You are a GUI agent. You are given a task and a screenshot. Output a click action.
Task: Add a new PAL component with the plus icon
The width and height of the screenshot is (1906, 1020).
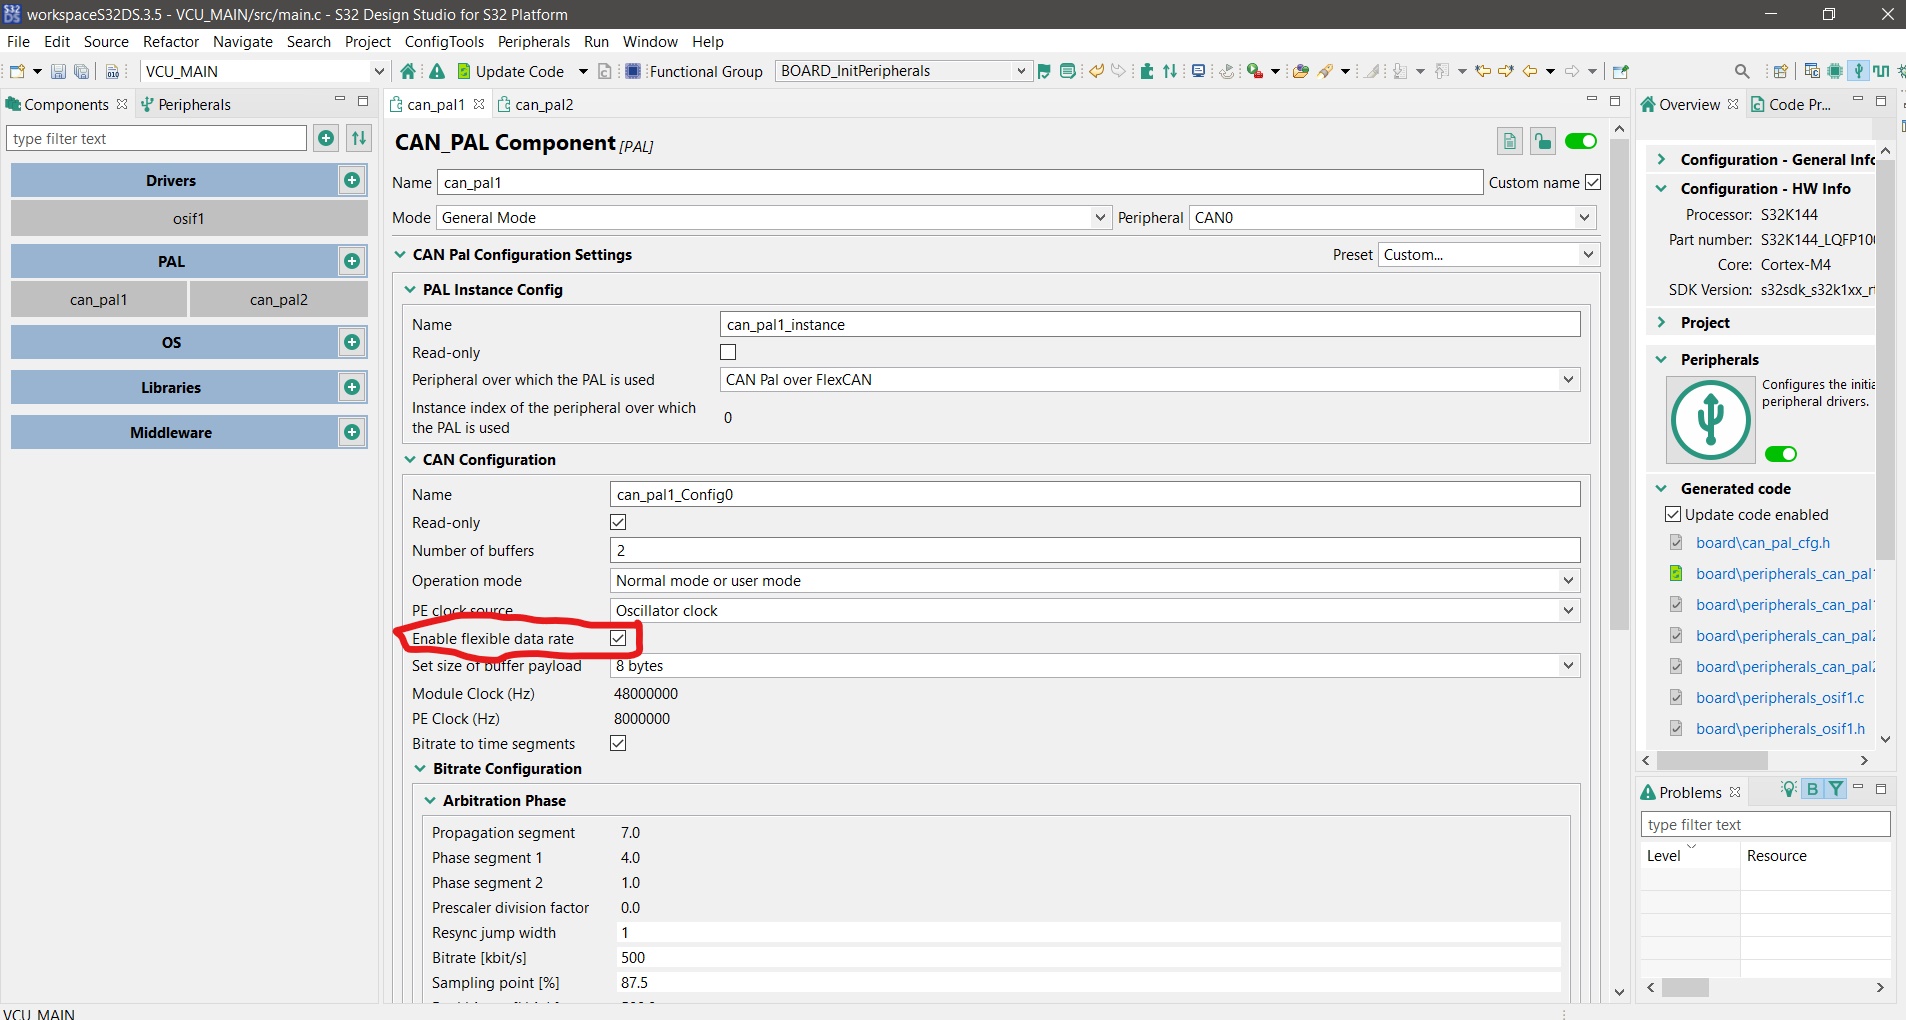point(352,261)
